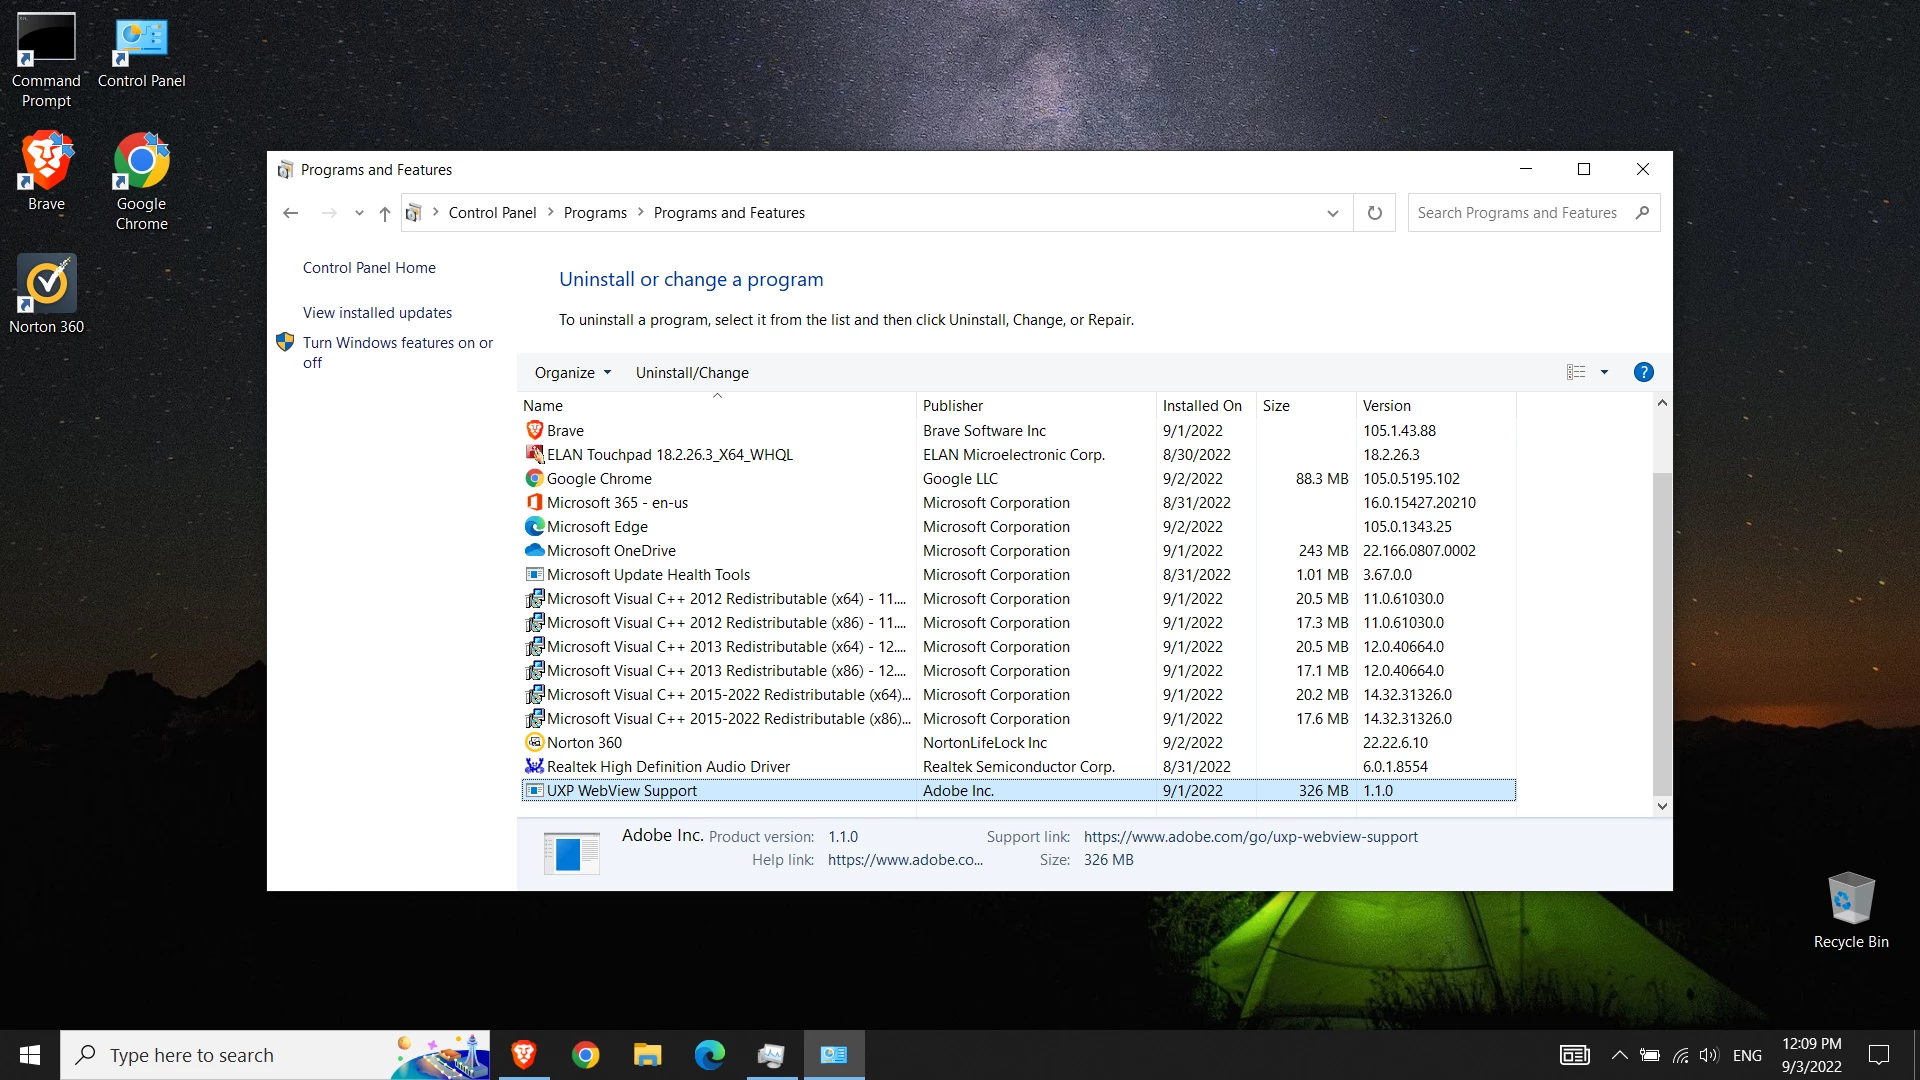Viewport: 1920px width, 1080px height.
Task: Open the Organize dropdown menu
Action: pos(572,373)
